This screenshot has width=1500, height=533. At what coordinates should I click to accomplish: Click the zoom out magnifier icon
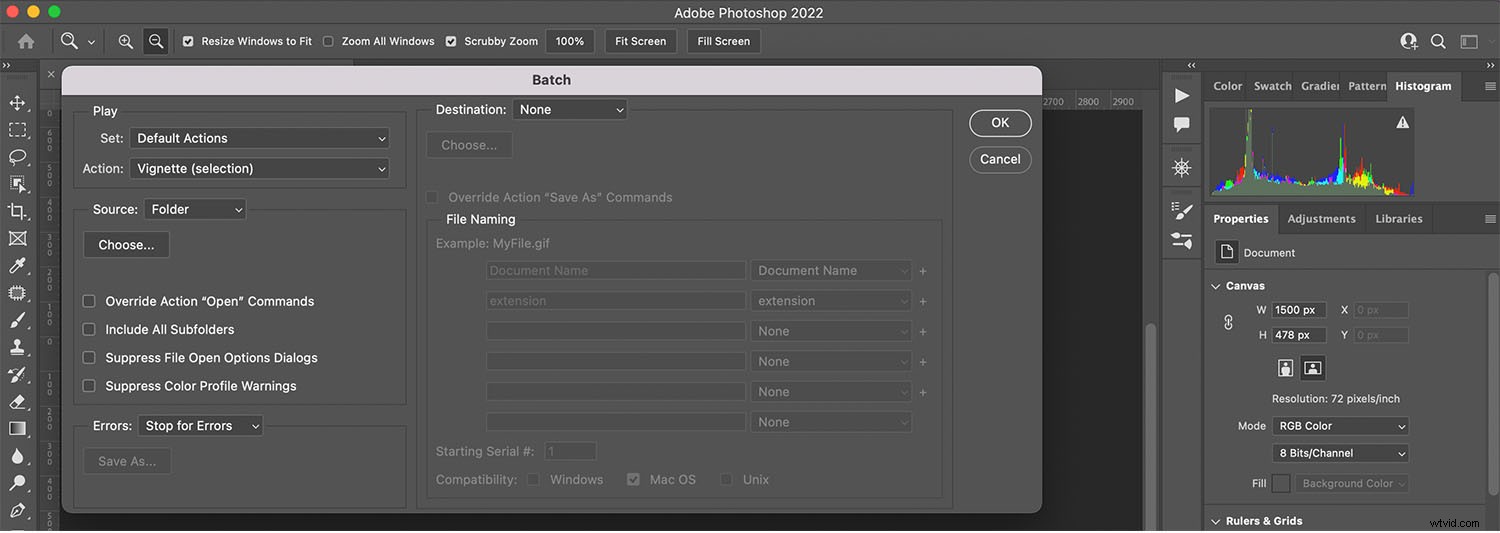pyautogui.click(x=156, y=41)
